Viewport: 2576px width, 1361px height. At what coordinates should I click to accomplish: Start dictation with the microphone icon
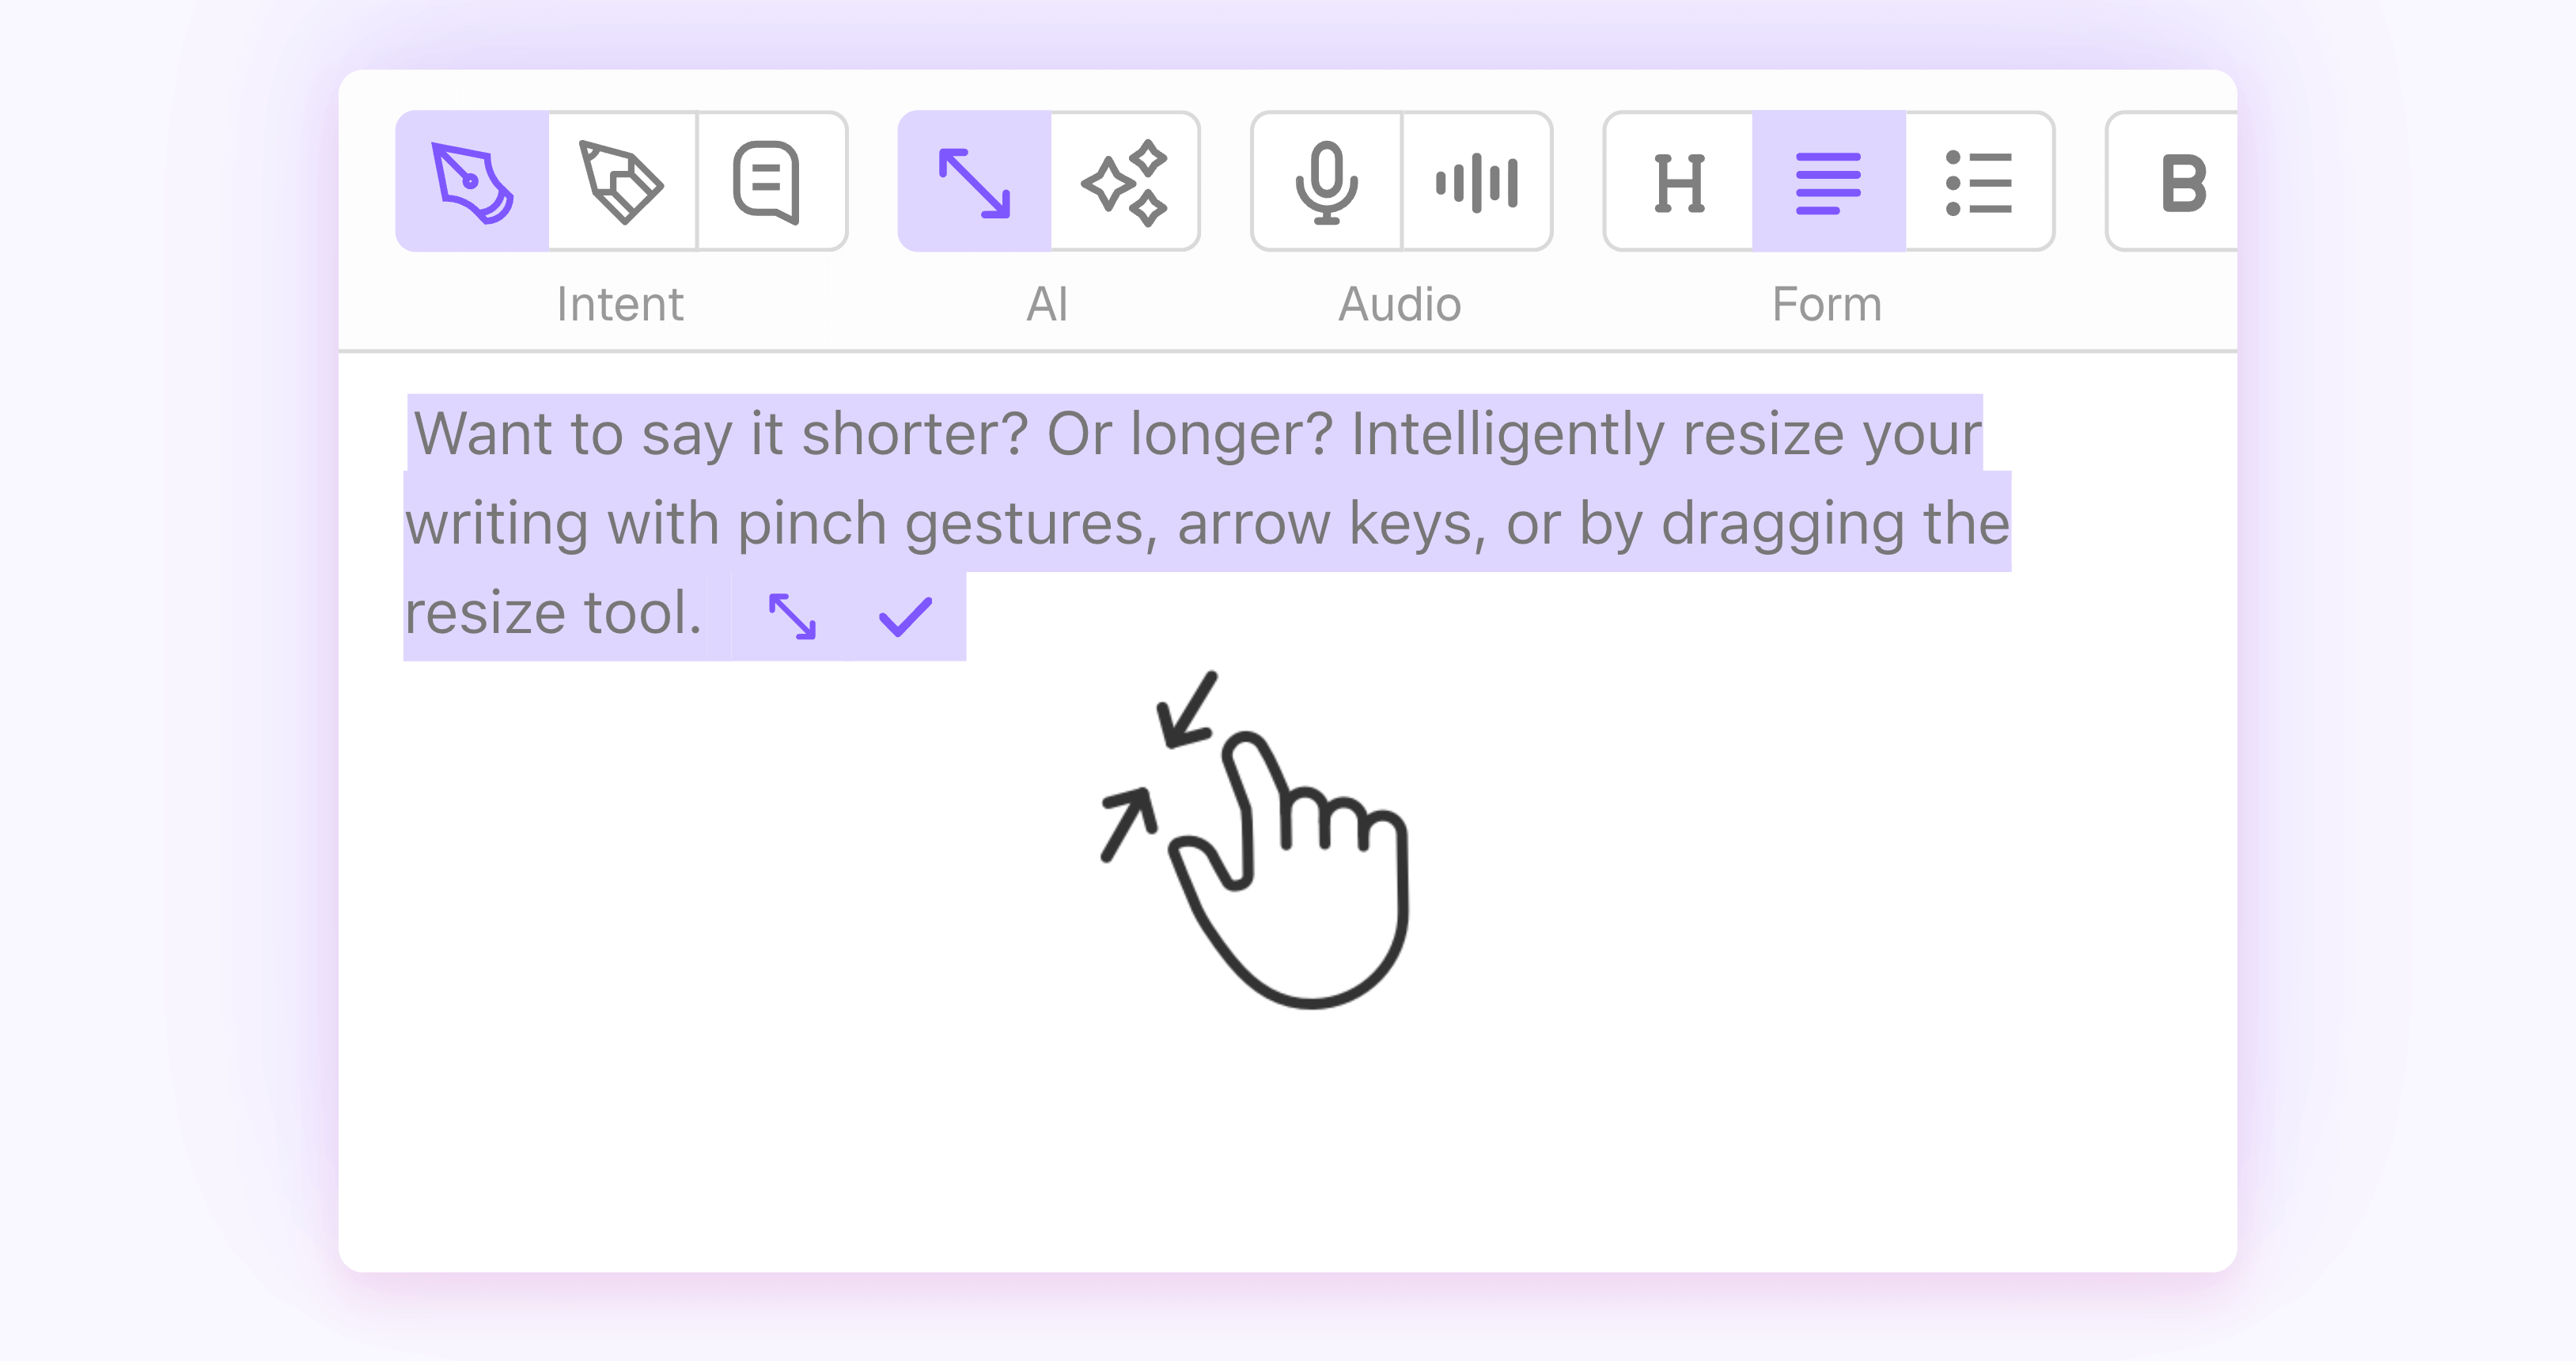pos(1326,182)
